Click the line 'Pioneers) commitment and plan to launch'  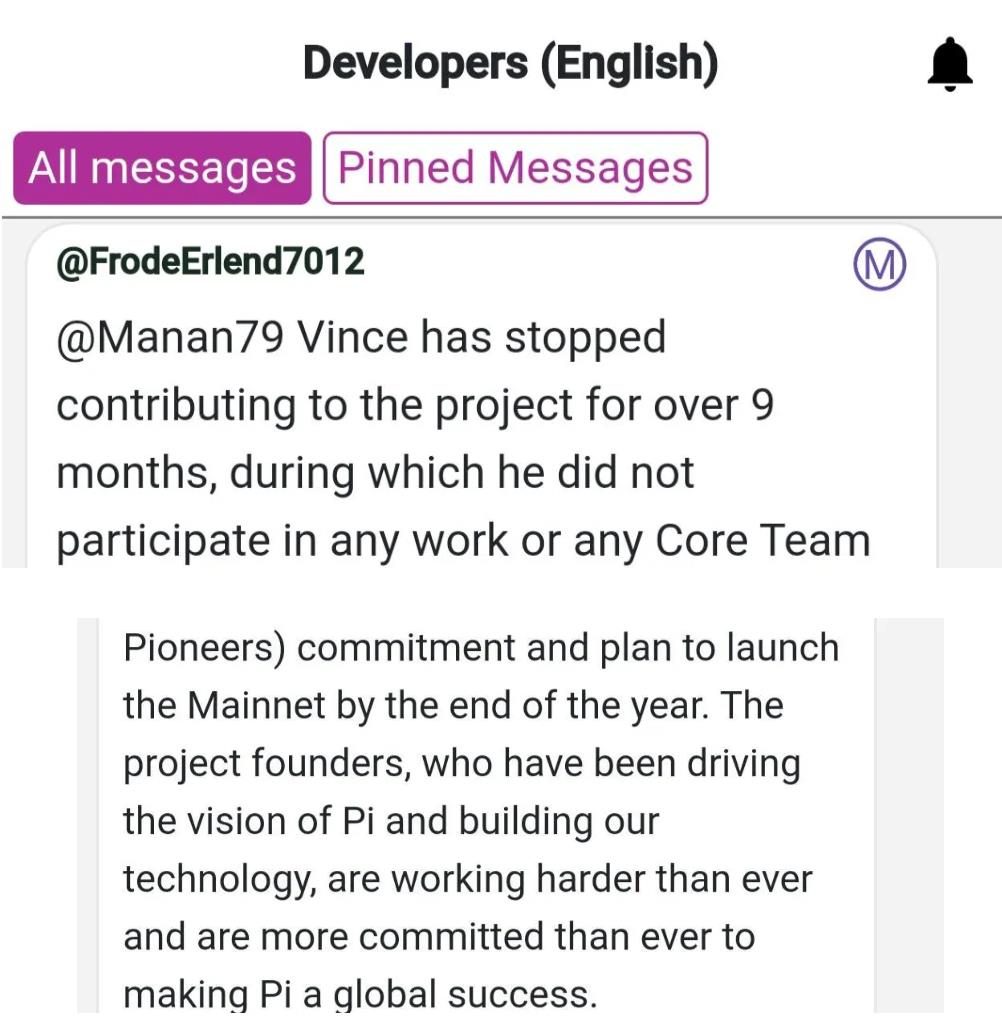point(481,648)
